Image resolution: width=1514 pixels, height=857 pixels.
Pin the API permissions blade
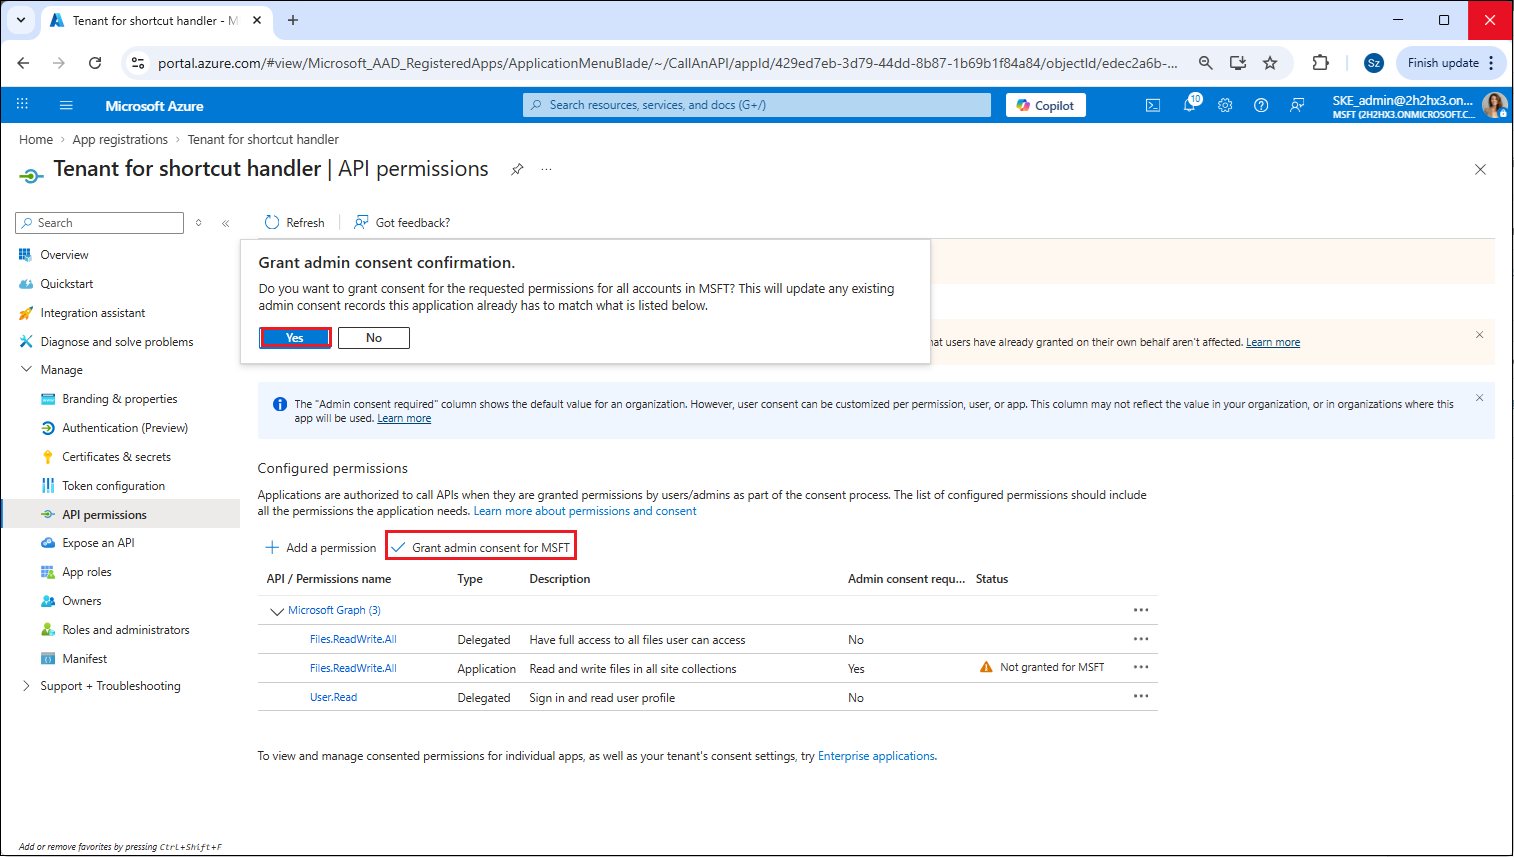[x=517, y=169]
